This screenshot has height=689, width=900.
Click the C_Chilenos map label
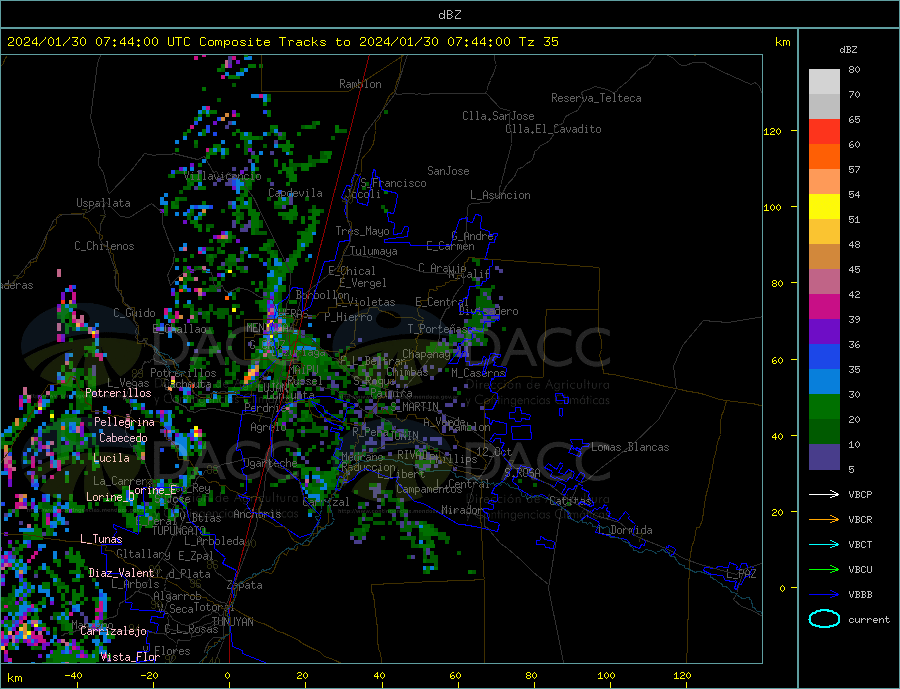[x=104, y=246]
